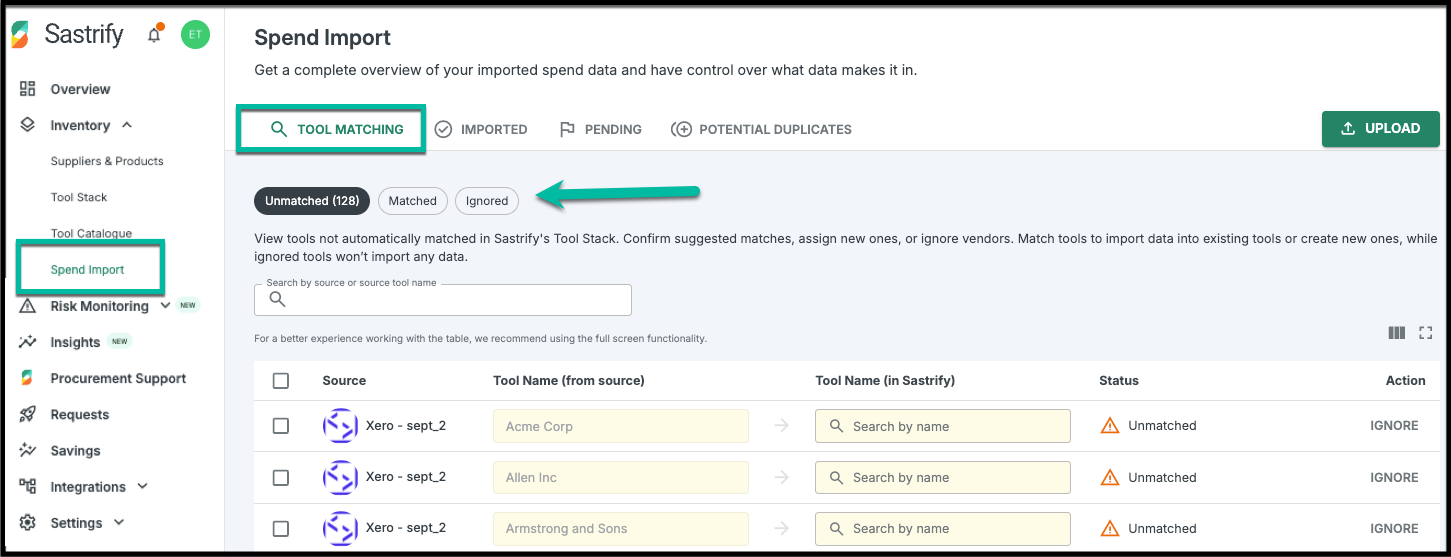Viewport: 1451px width, 557px height.
Task: Click the Upload button
Action: click(x=1380, y=129)
